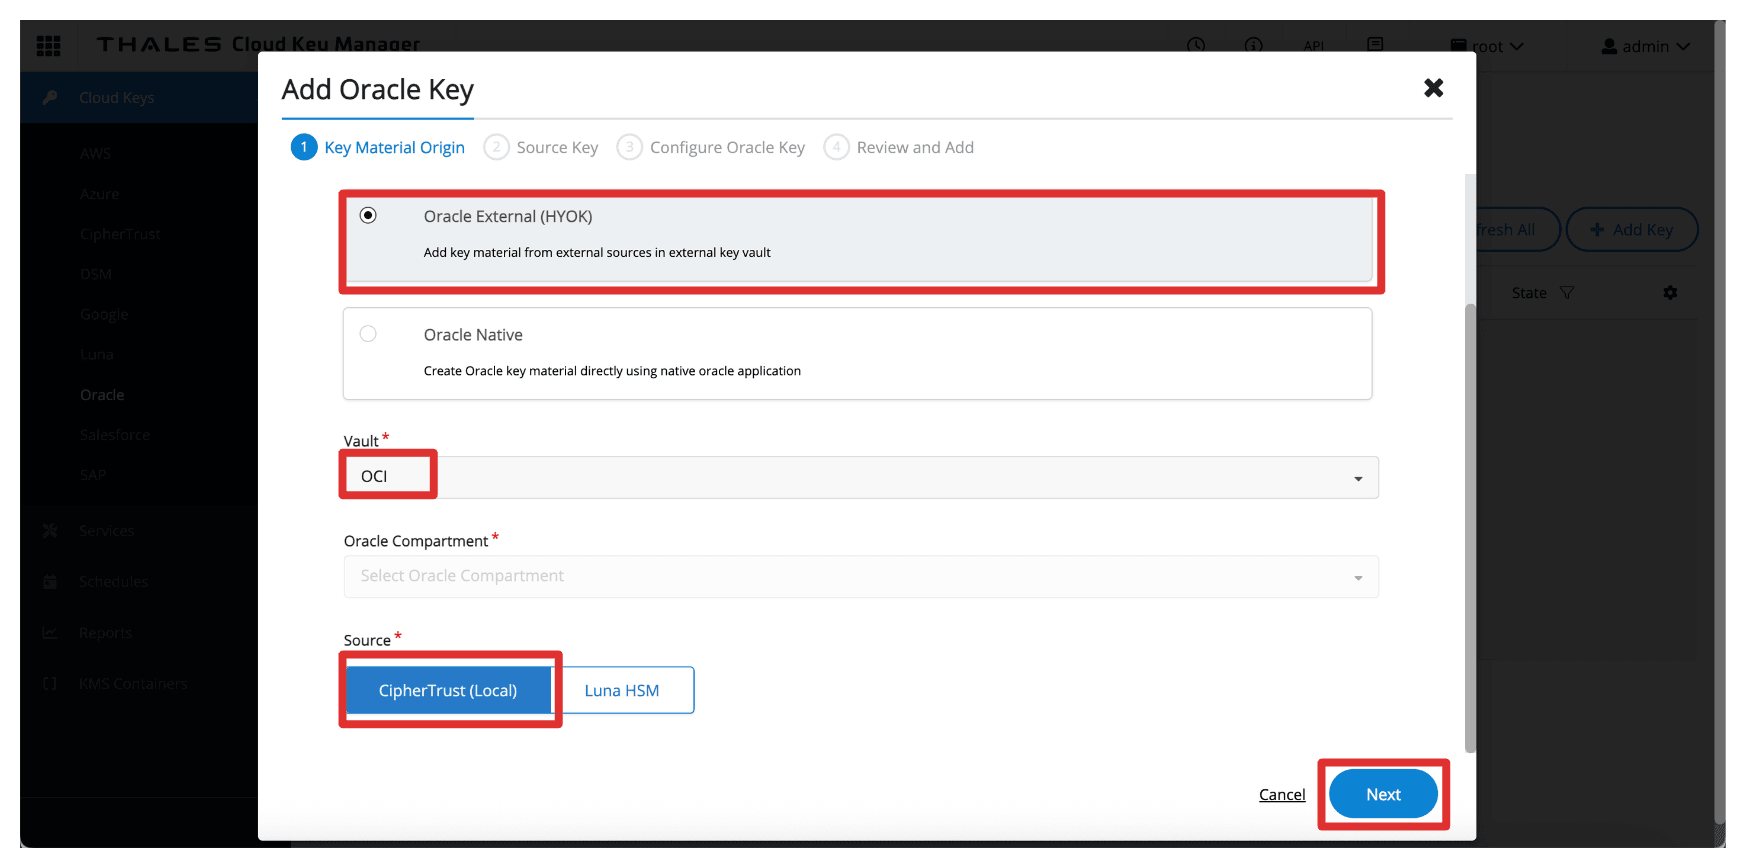Open the admin user menu

(1645, 46)
